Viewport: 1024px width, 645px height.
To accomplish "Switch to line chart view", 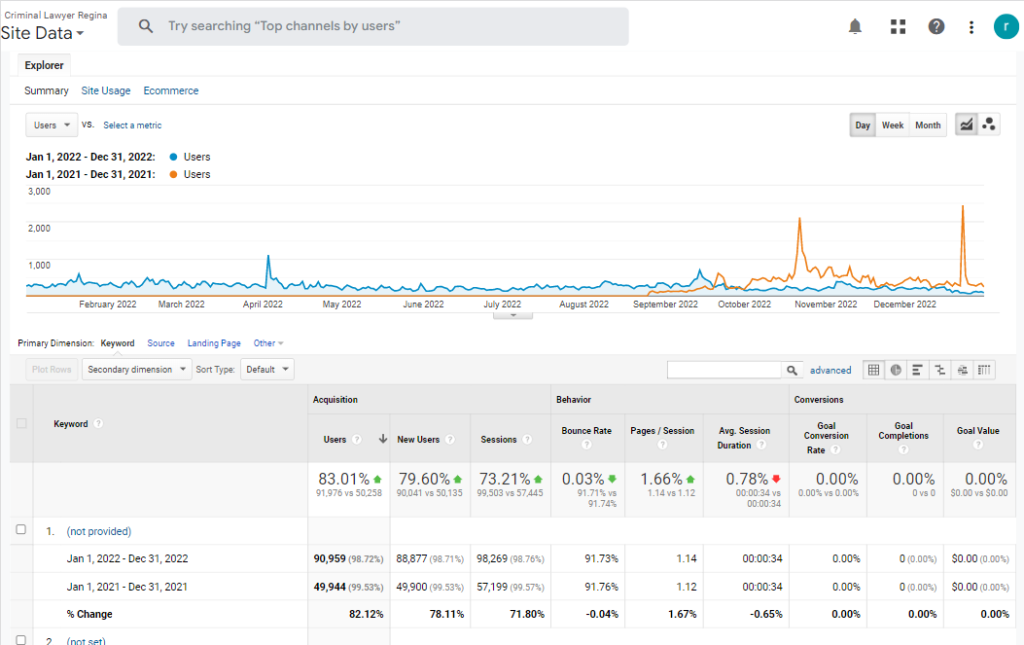I will pos(966,125).
